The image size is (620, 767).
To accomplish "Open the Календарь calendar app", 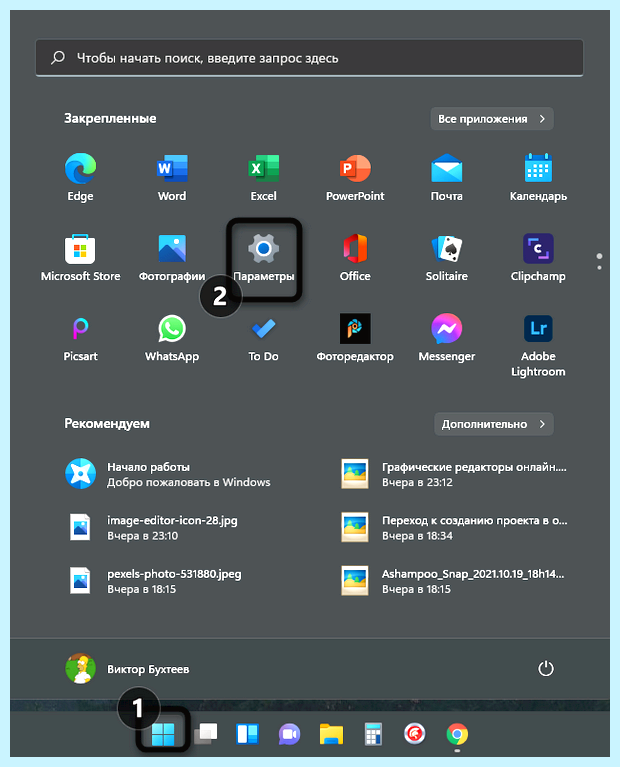I will coord(538,177).
